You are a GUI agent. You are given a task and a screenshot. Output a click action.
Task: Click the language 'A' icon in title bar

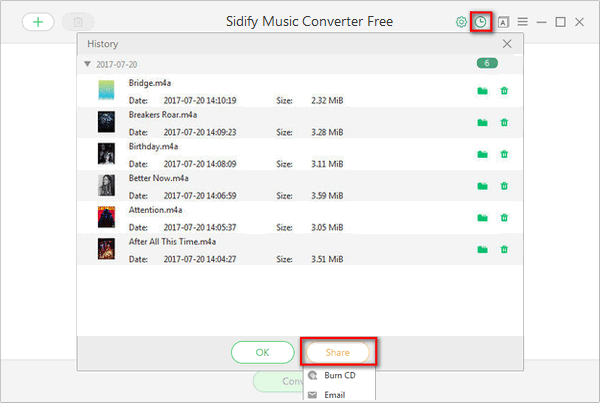[x=503, y=22]
